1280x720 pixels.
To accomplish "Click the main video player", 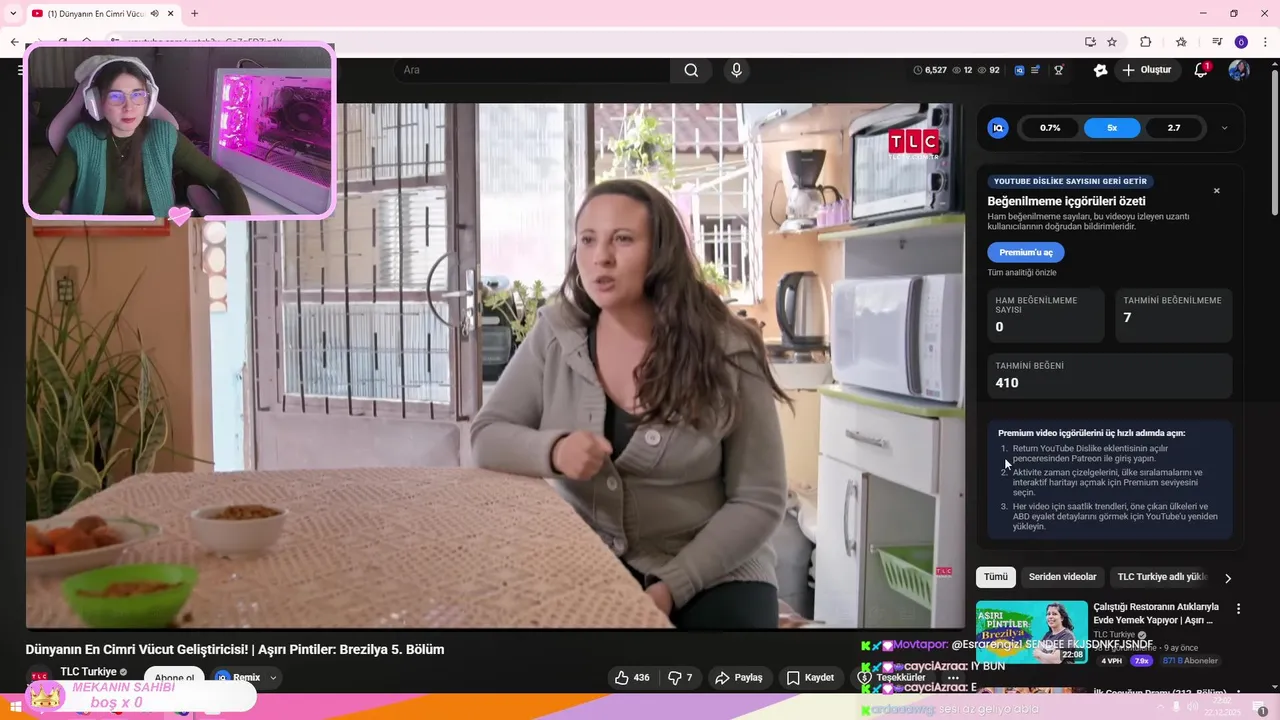I will (495, 365).
